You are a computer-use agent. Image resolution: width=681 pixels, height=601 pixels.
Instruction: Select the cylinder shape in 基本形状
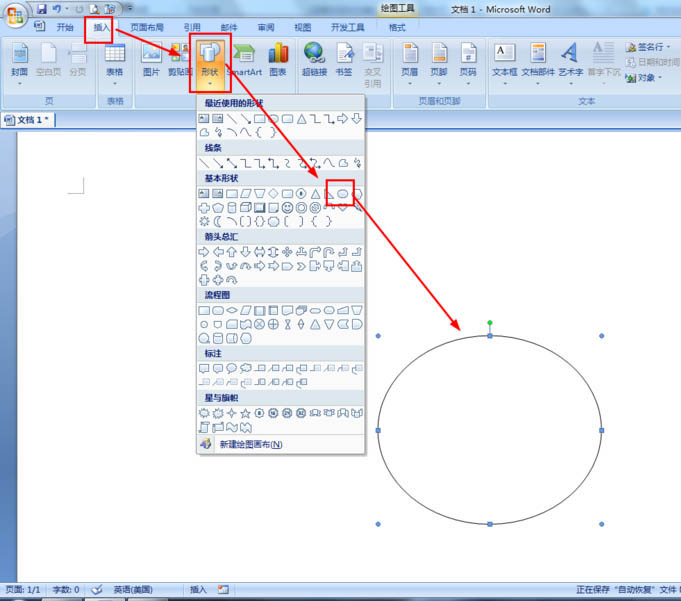(232, 208)
